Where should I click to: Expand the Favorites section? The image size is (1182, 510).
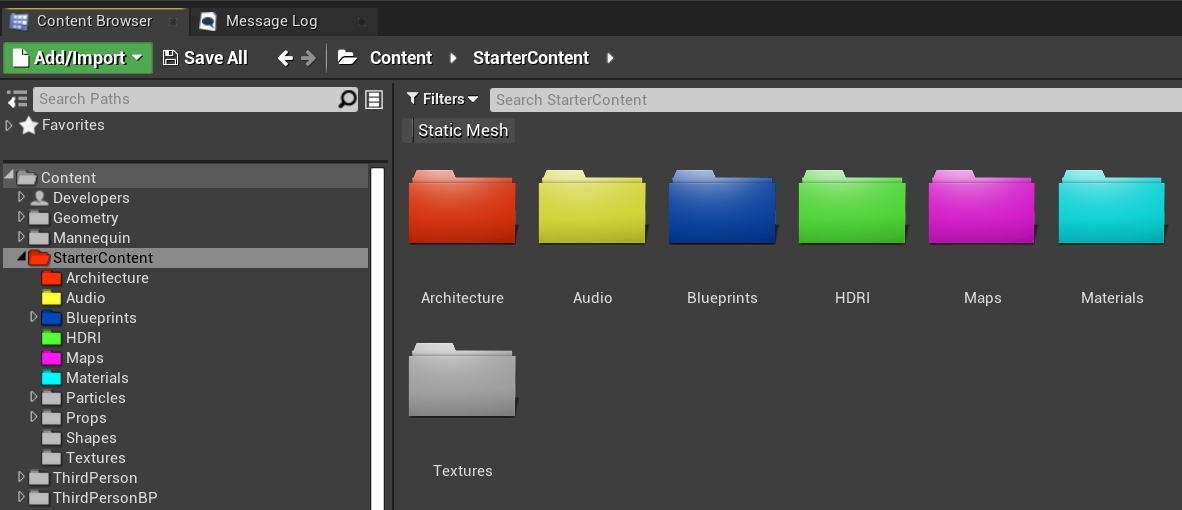click(9, 125)
